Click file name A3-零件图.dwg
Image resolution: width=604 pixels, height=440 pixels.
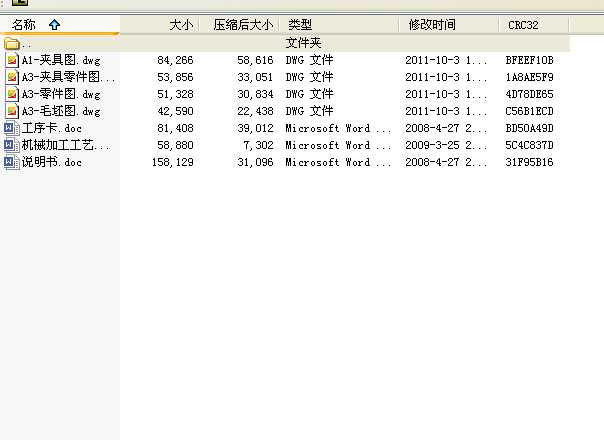tap(61, 94)
